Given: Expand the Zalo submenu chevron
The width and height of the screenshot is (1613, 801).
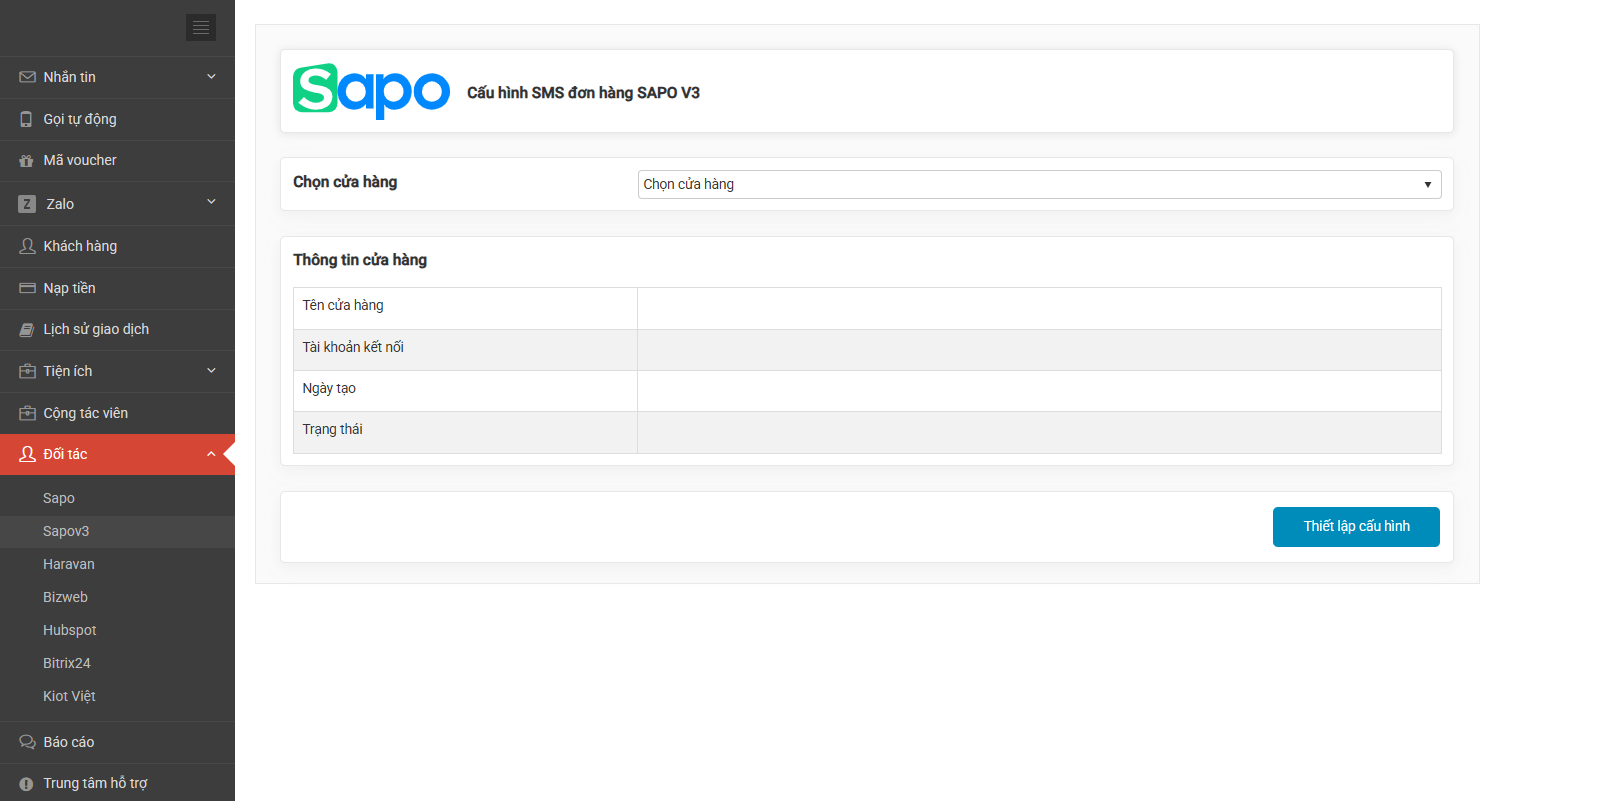Looking at the screenshot, I should point(211,202).
